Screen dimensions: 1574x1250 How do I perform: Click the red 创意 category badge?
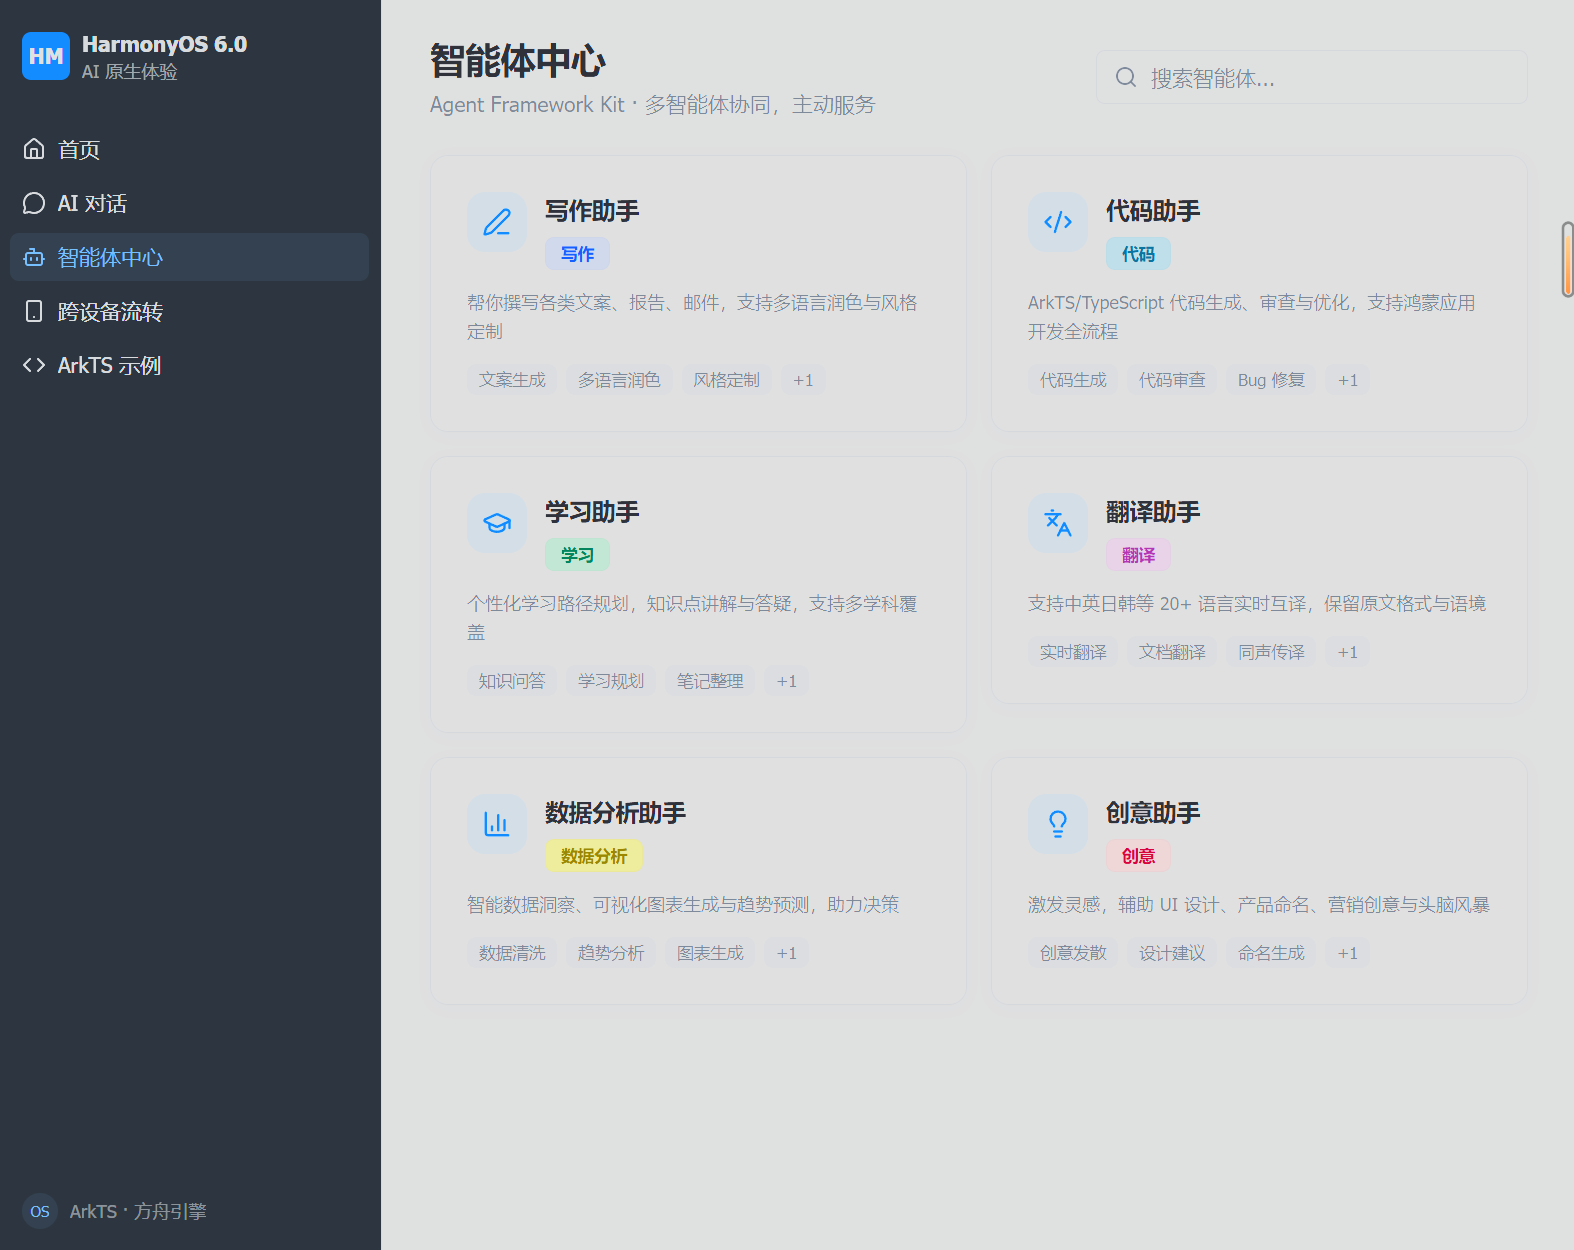(x=1138, y=856)
